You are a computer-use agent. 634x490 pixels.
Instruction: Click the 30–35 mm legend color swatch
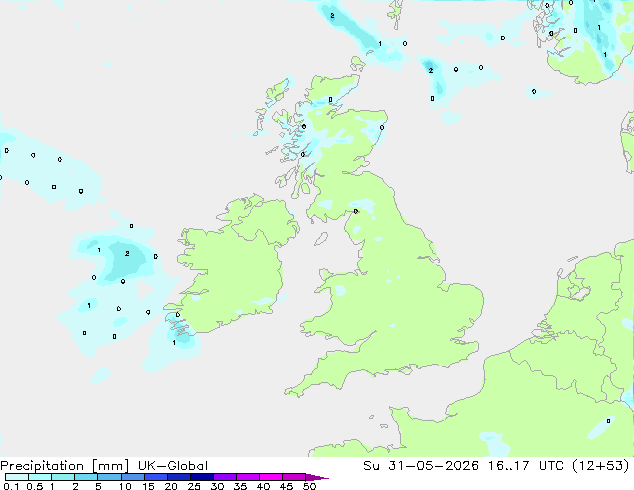(x=224, y=477)
